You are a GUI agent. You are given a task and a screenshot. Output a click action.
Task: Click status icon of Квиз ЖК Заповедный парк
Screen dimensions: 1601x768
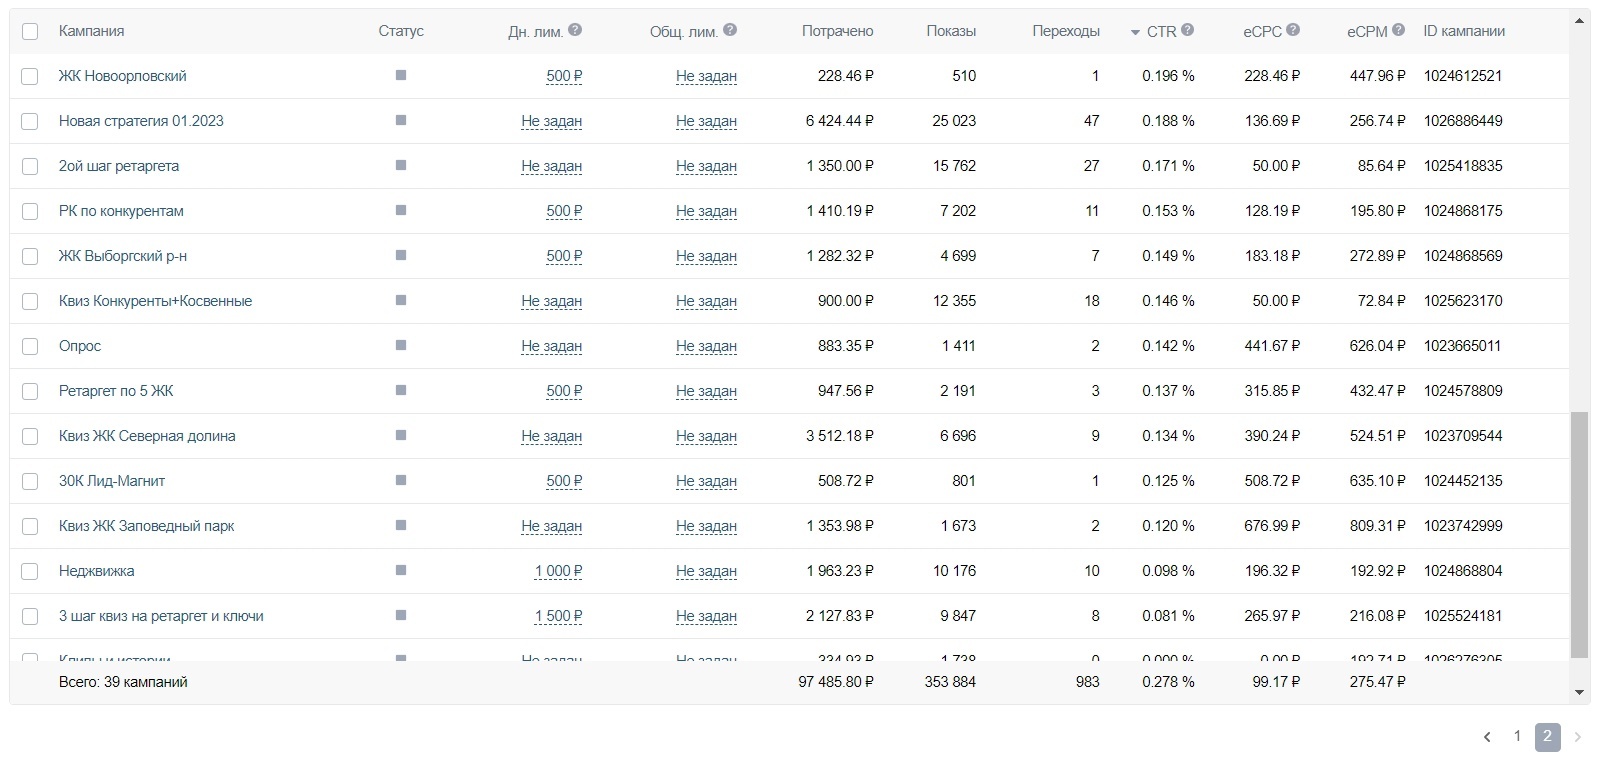(401, 525)
